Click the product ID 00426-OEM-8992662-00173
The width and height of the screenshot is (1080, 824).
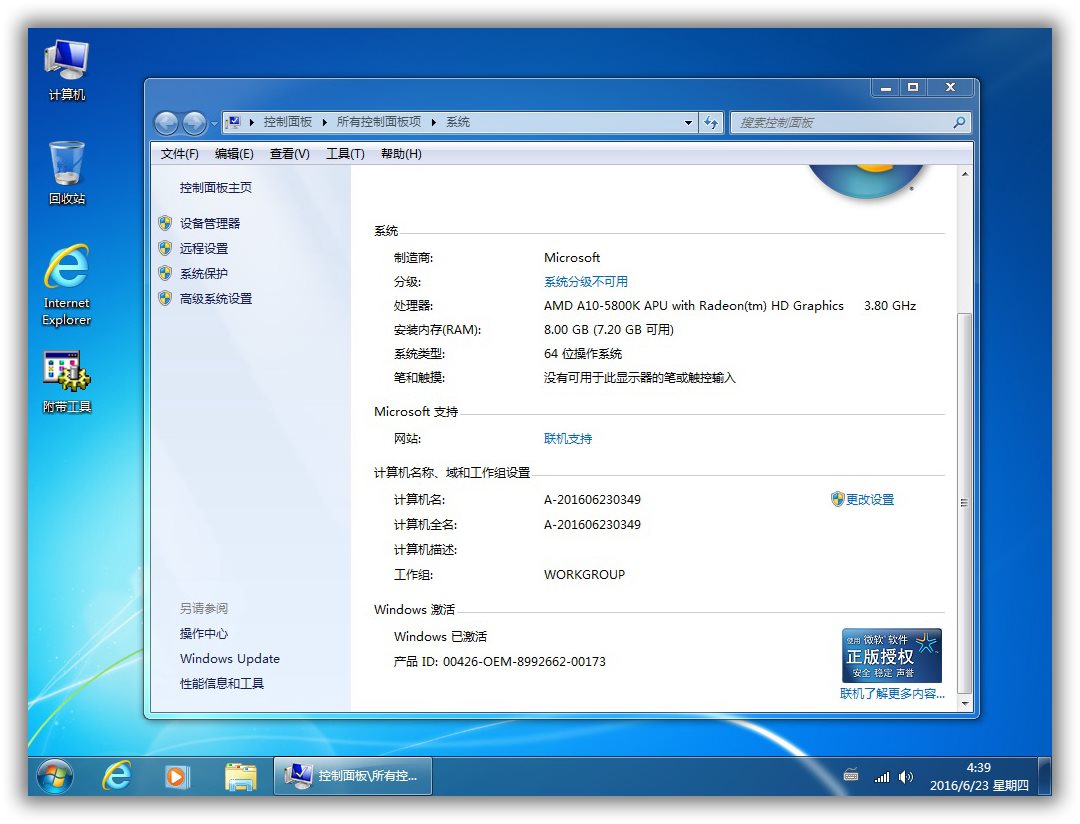(x=524, y=662)
